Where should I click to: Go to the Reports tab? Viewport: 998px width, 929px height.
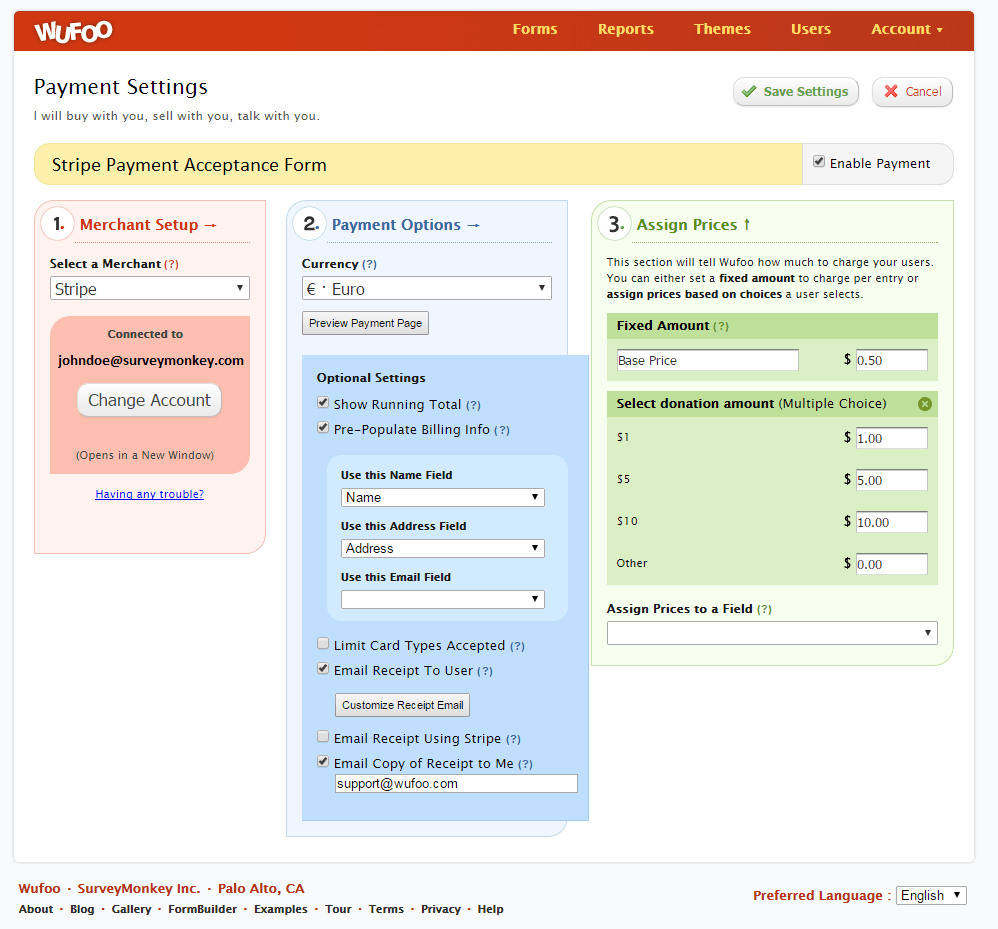pos(626,29)
